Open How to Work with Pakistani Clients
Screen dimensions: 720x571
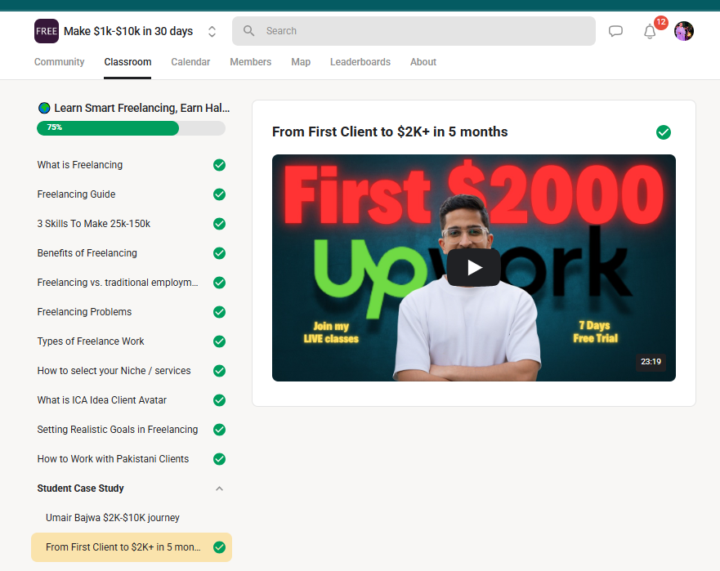tap(113, 459)
